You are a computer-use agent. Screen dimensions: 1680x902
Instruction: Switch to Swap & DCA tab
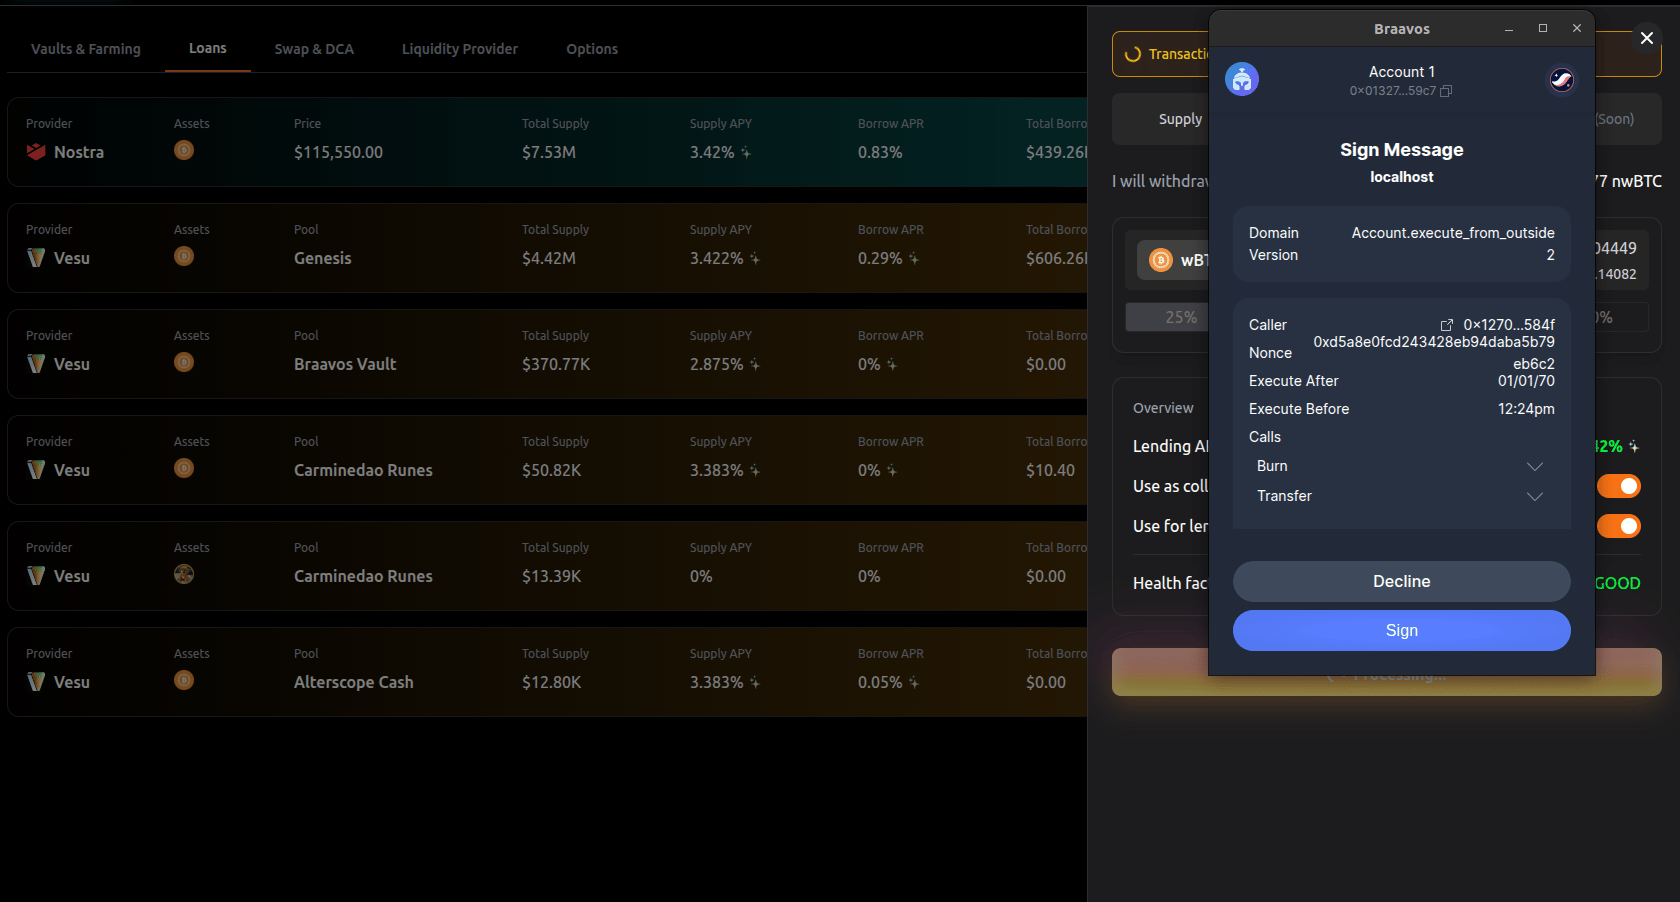coord(314,49)
